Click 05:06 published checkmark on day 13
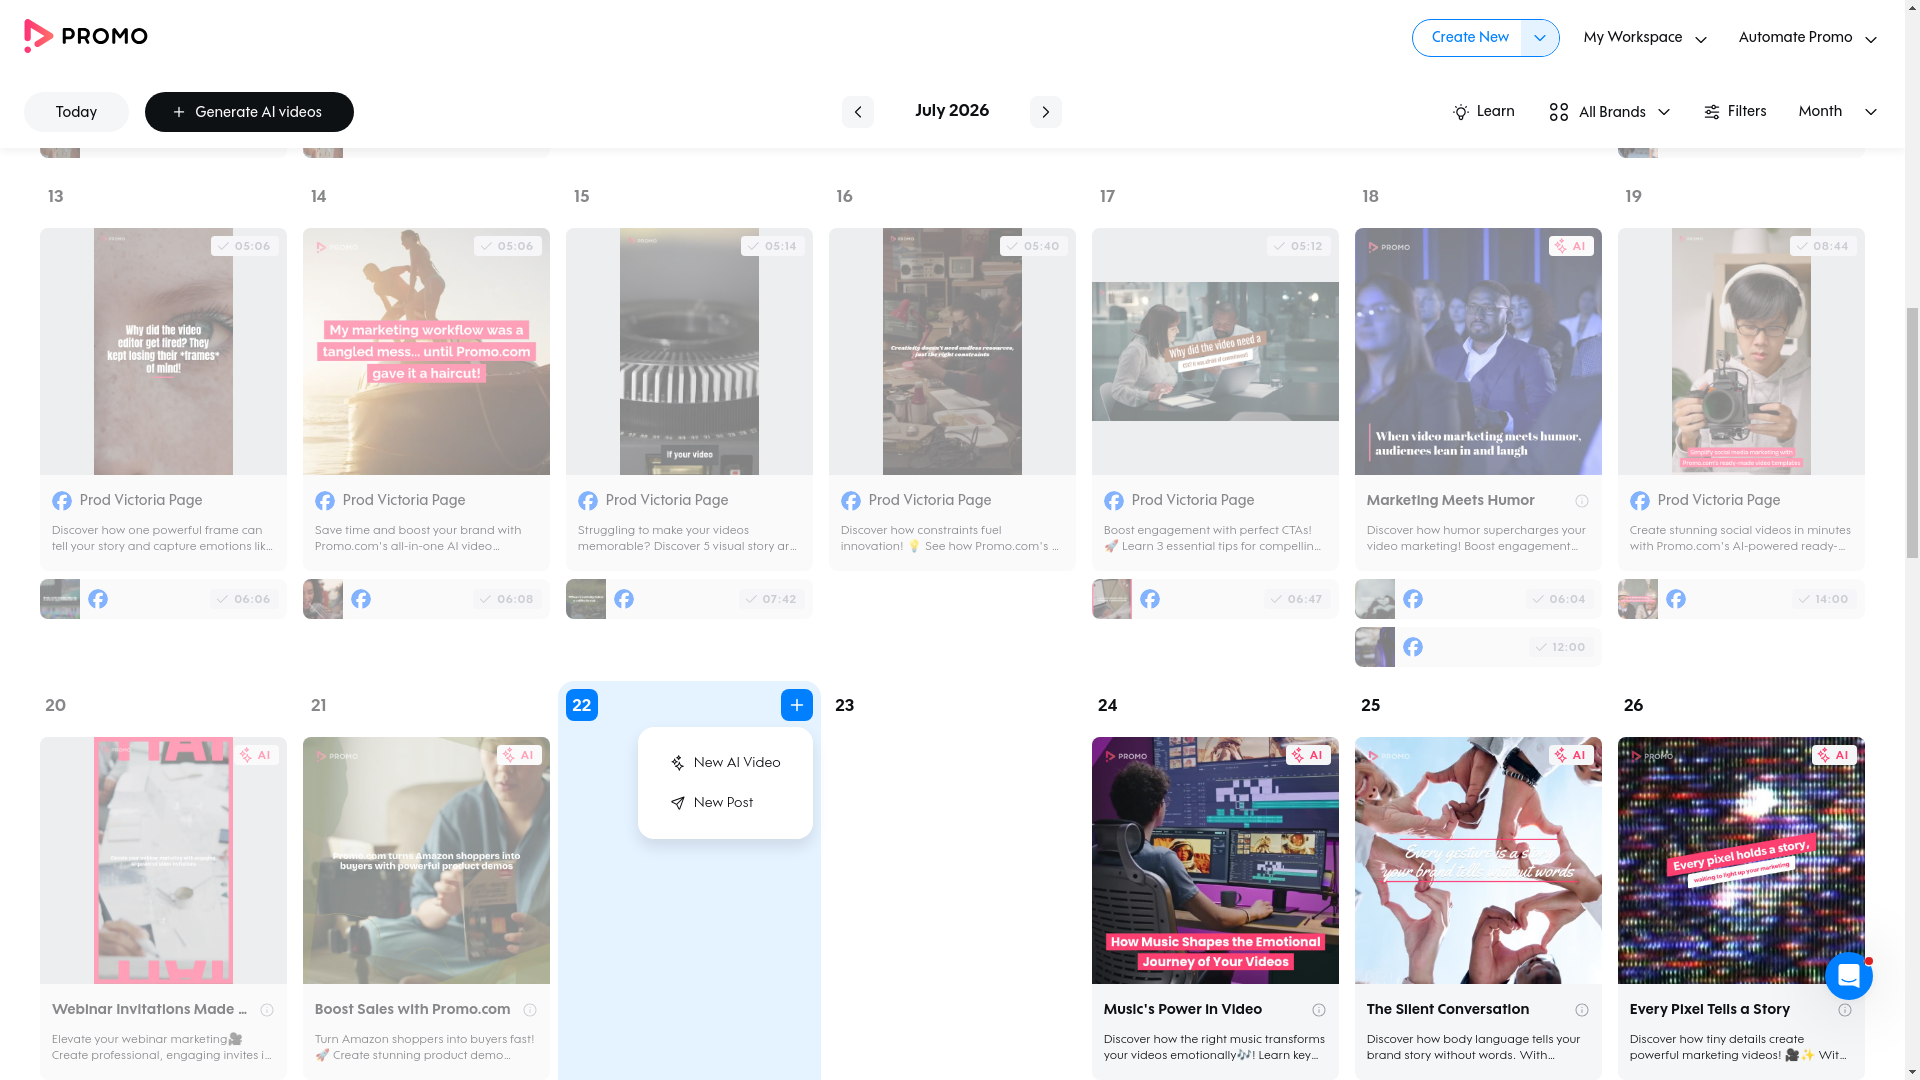This screenshot has height=1080, width=1920. click(x=245, y=246)
